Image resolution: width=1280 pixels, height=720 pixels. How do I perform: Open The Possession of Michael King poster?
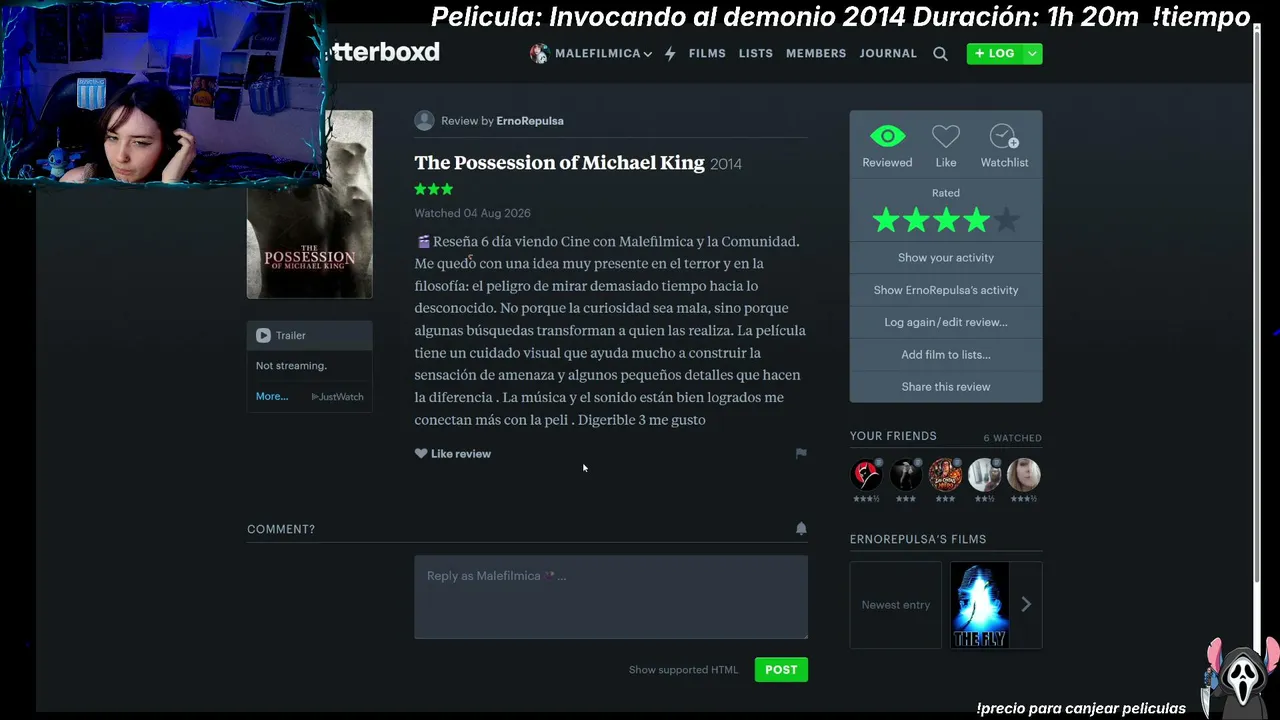[x=310, y=204]
